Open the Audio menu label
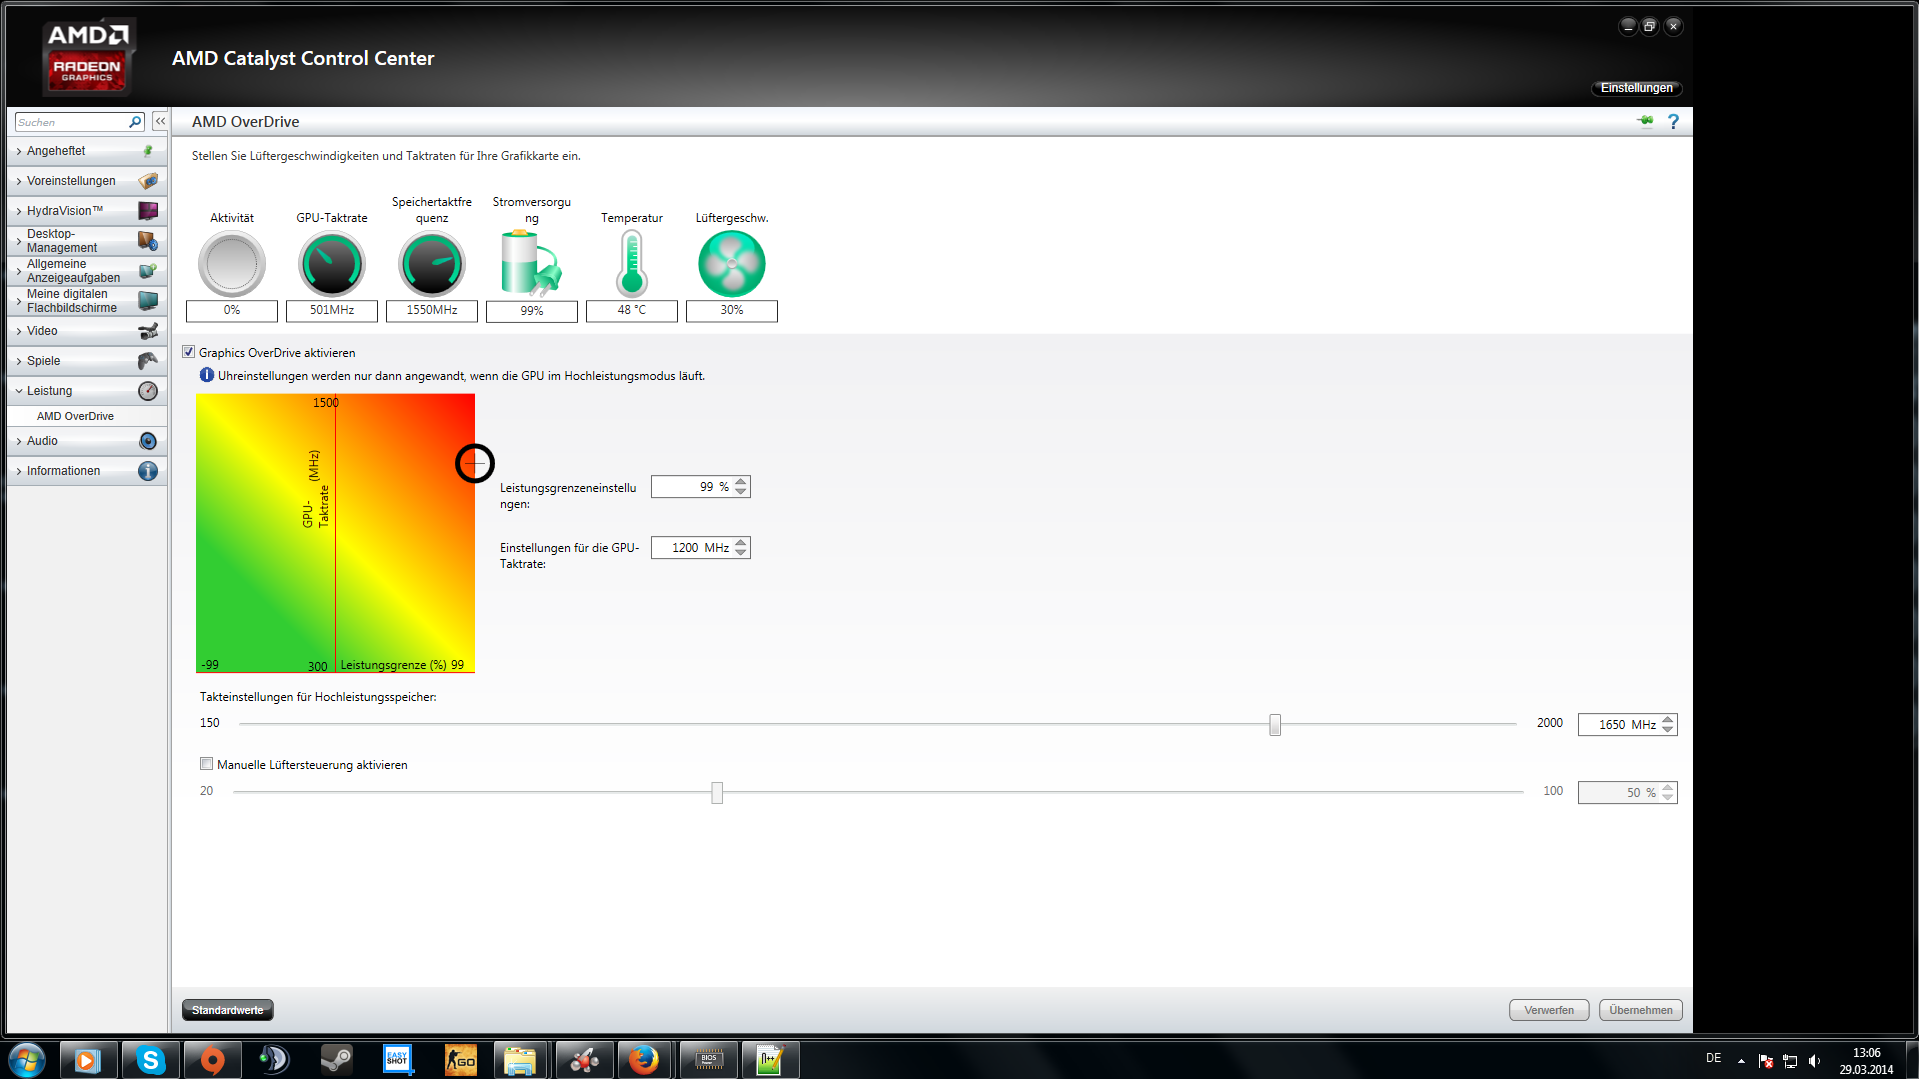 tap(42, 441)
